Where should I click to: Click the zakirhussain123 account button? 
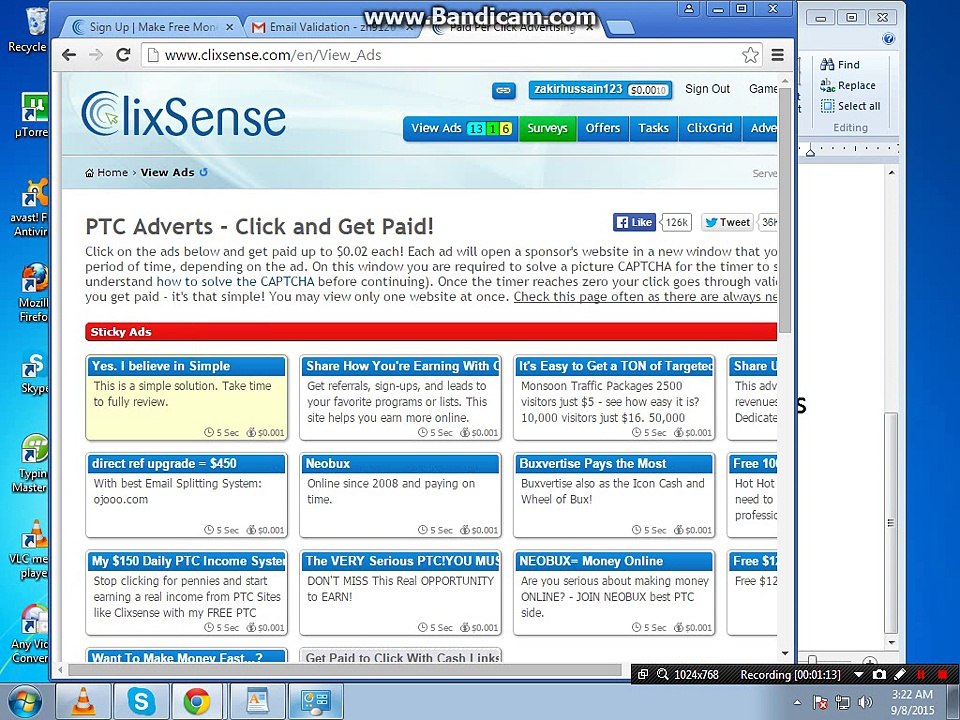[x=600, y=89]
